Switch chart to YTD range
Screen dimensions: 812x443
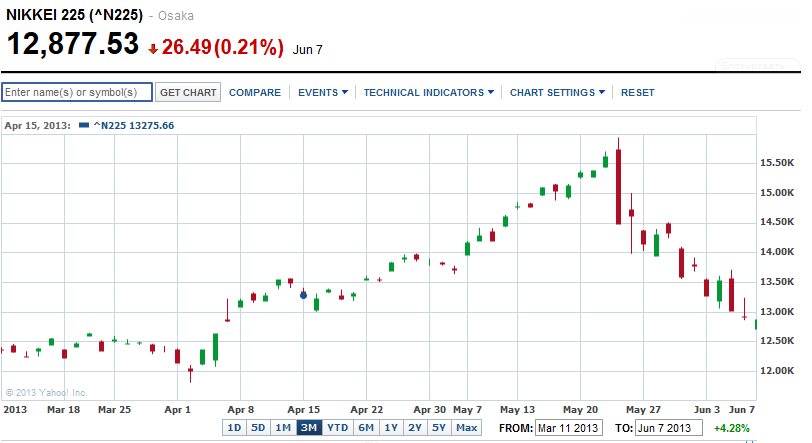coord(338,427)
